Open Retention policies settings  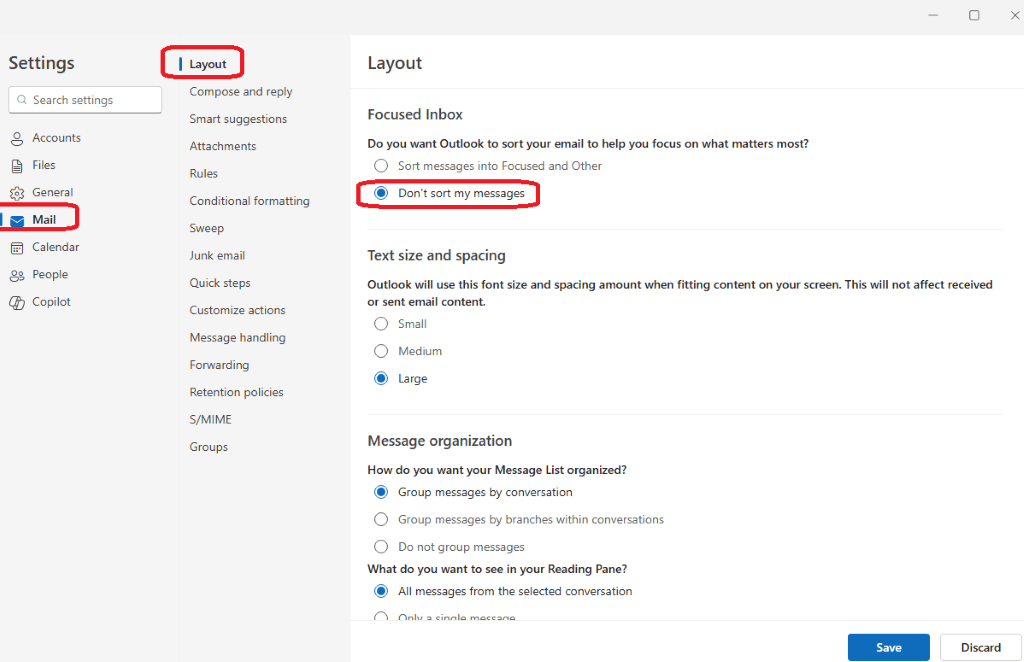coord(236,392)
